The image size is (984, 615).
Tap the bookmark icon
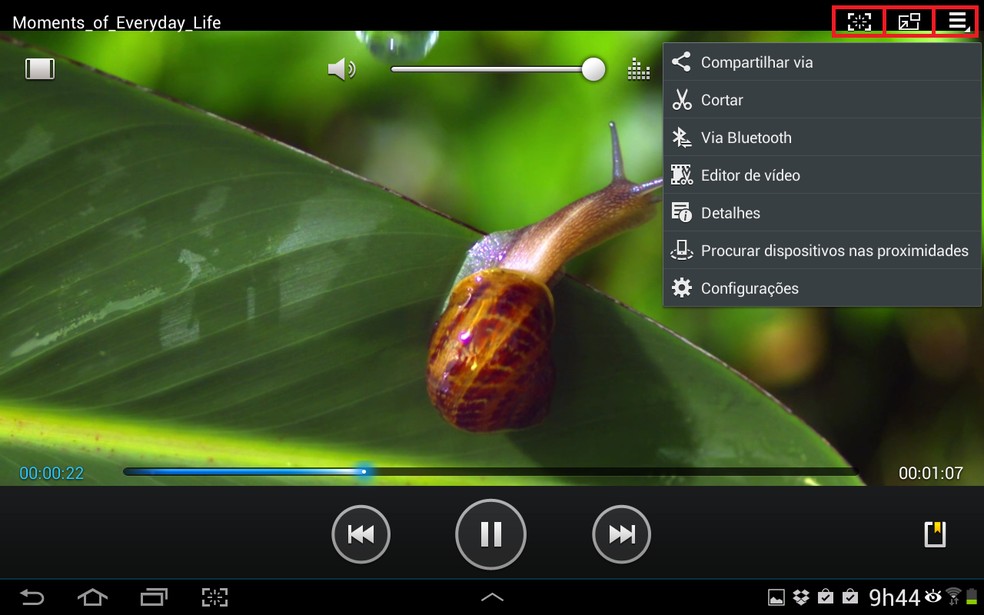pos(935,534)
